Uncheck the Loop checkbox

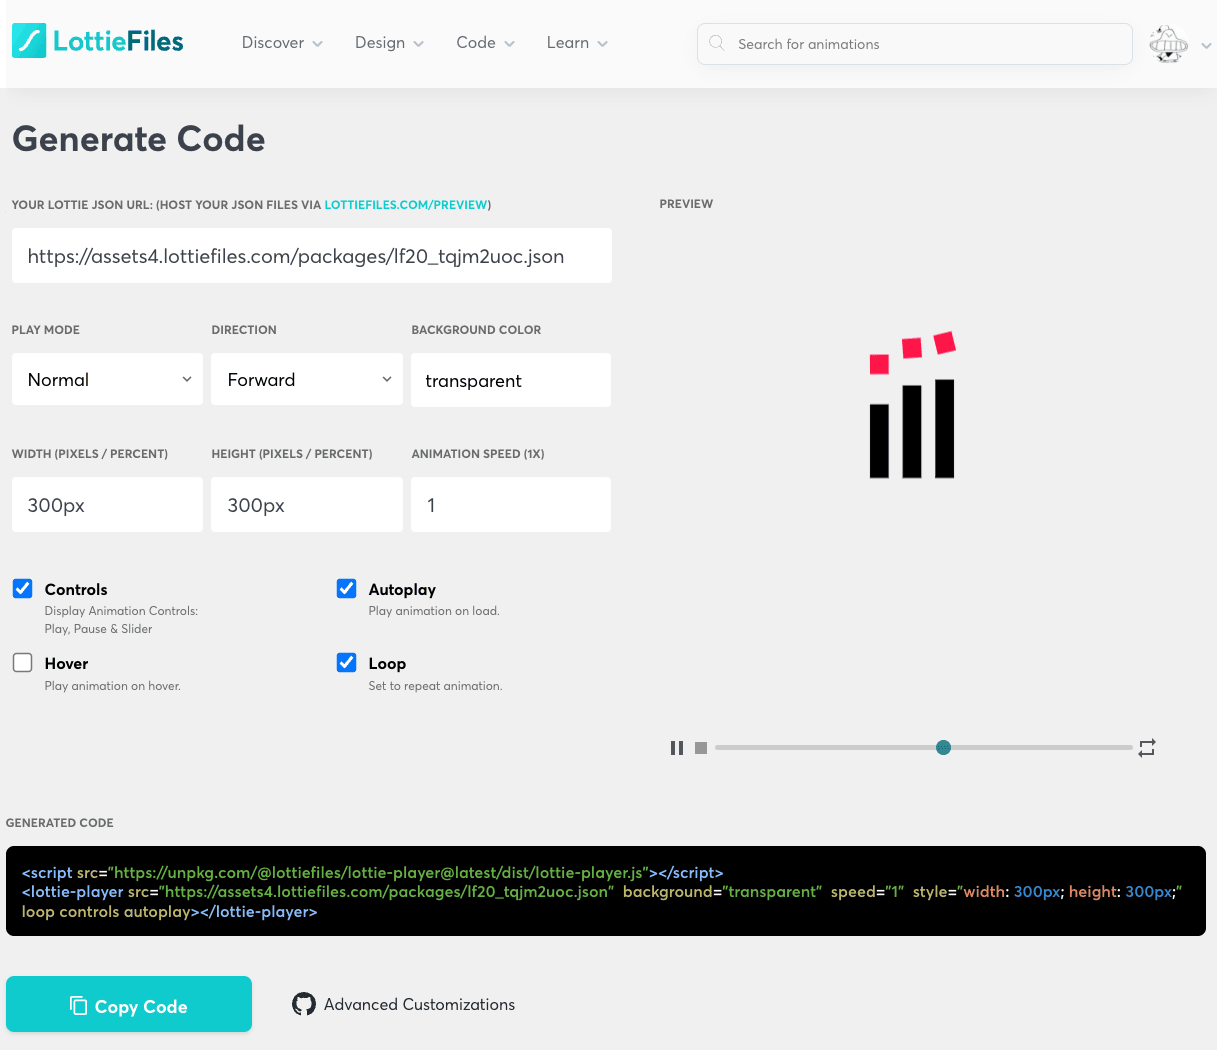pyautogui.click(x=346, y=662)
